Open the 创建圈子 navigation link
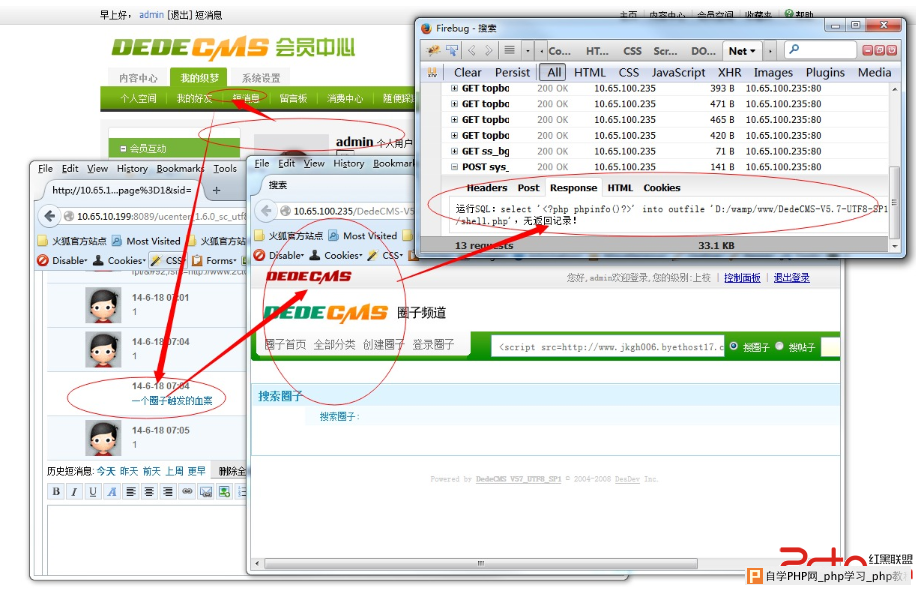916x590 pixels. (384, 345)
